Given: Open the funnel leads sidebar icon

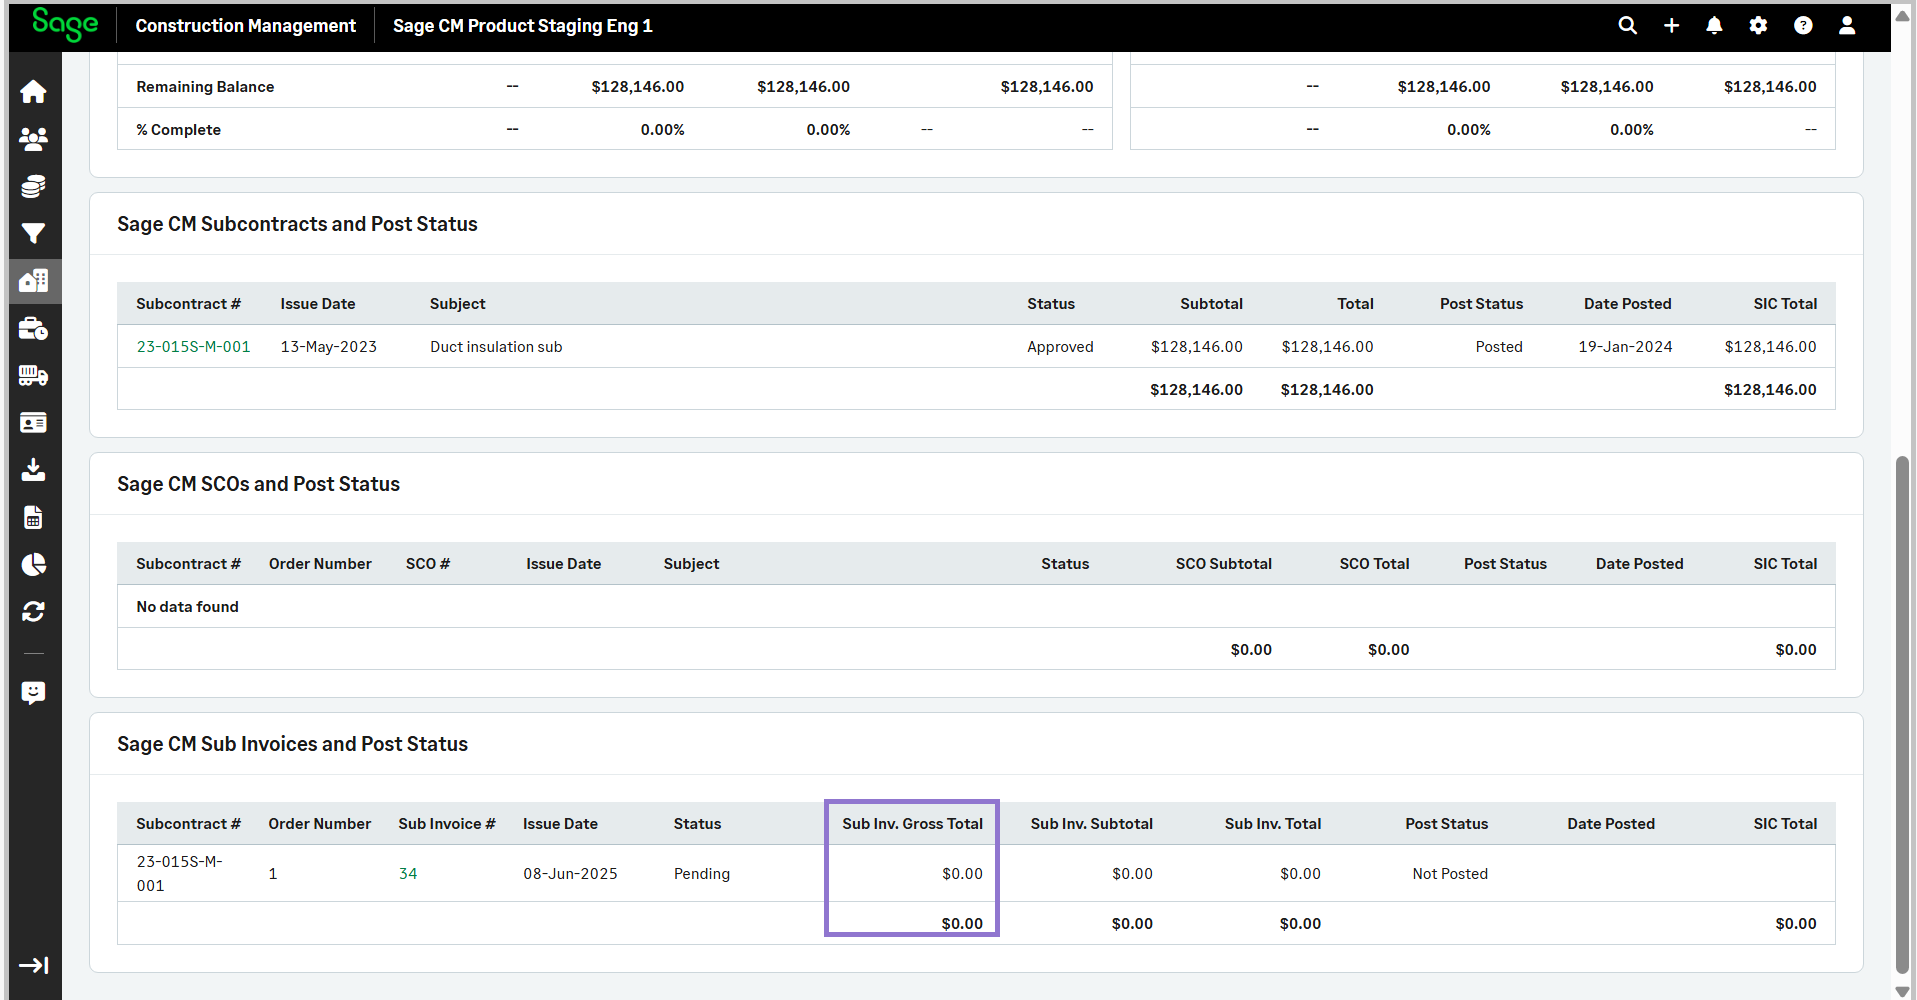Looking at the screenshot, I should pyautogui.click(x=33, y=233).
